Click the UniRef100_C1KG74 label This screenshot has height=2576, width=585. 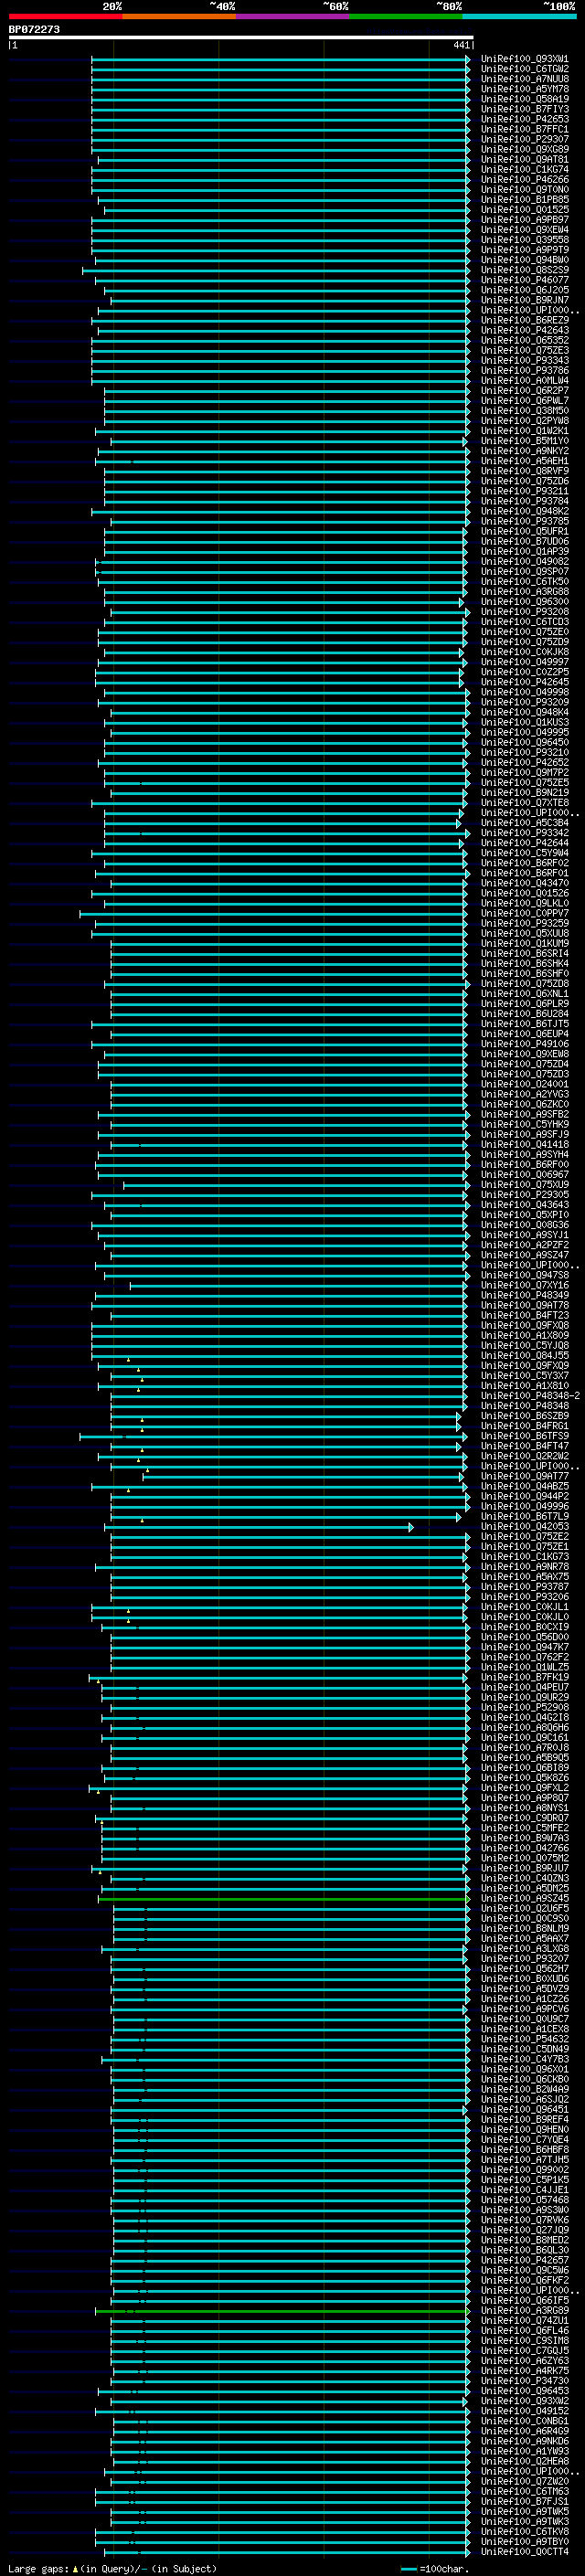(525, 169)
